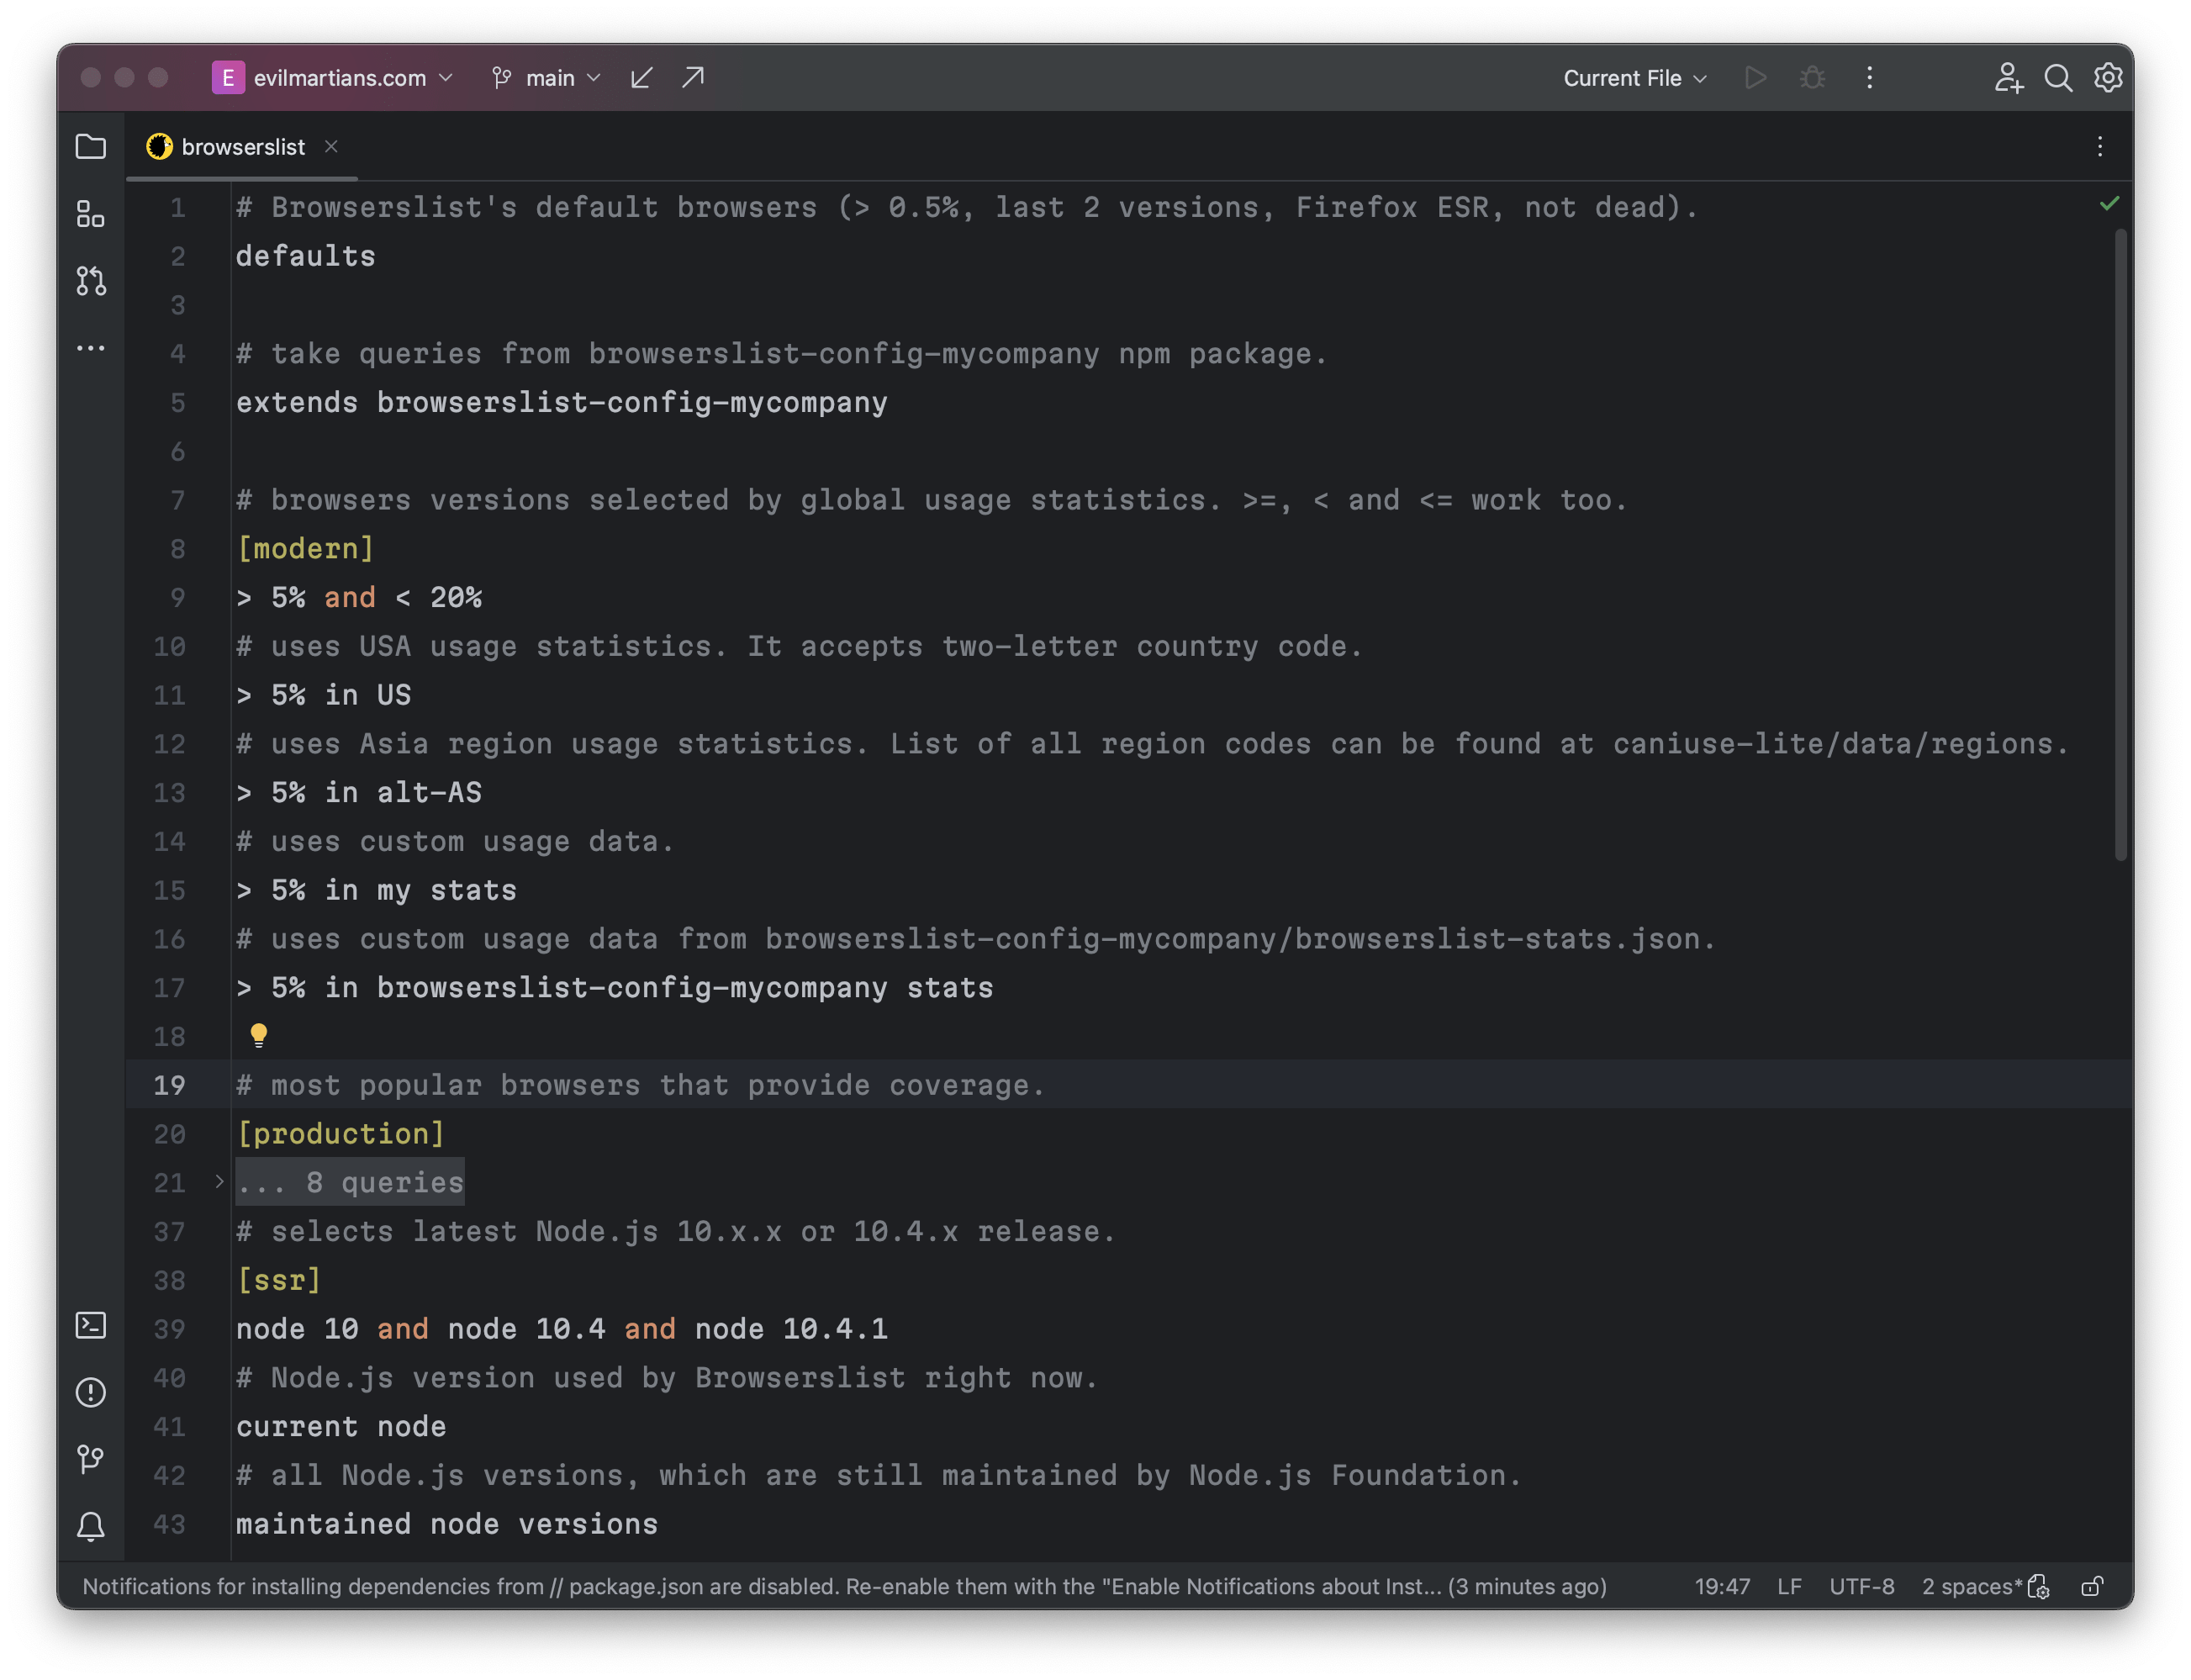Click the '> 5% in US' query
This screenshot has height=1680, width=2191.
click(x=324, y=694)
